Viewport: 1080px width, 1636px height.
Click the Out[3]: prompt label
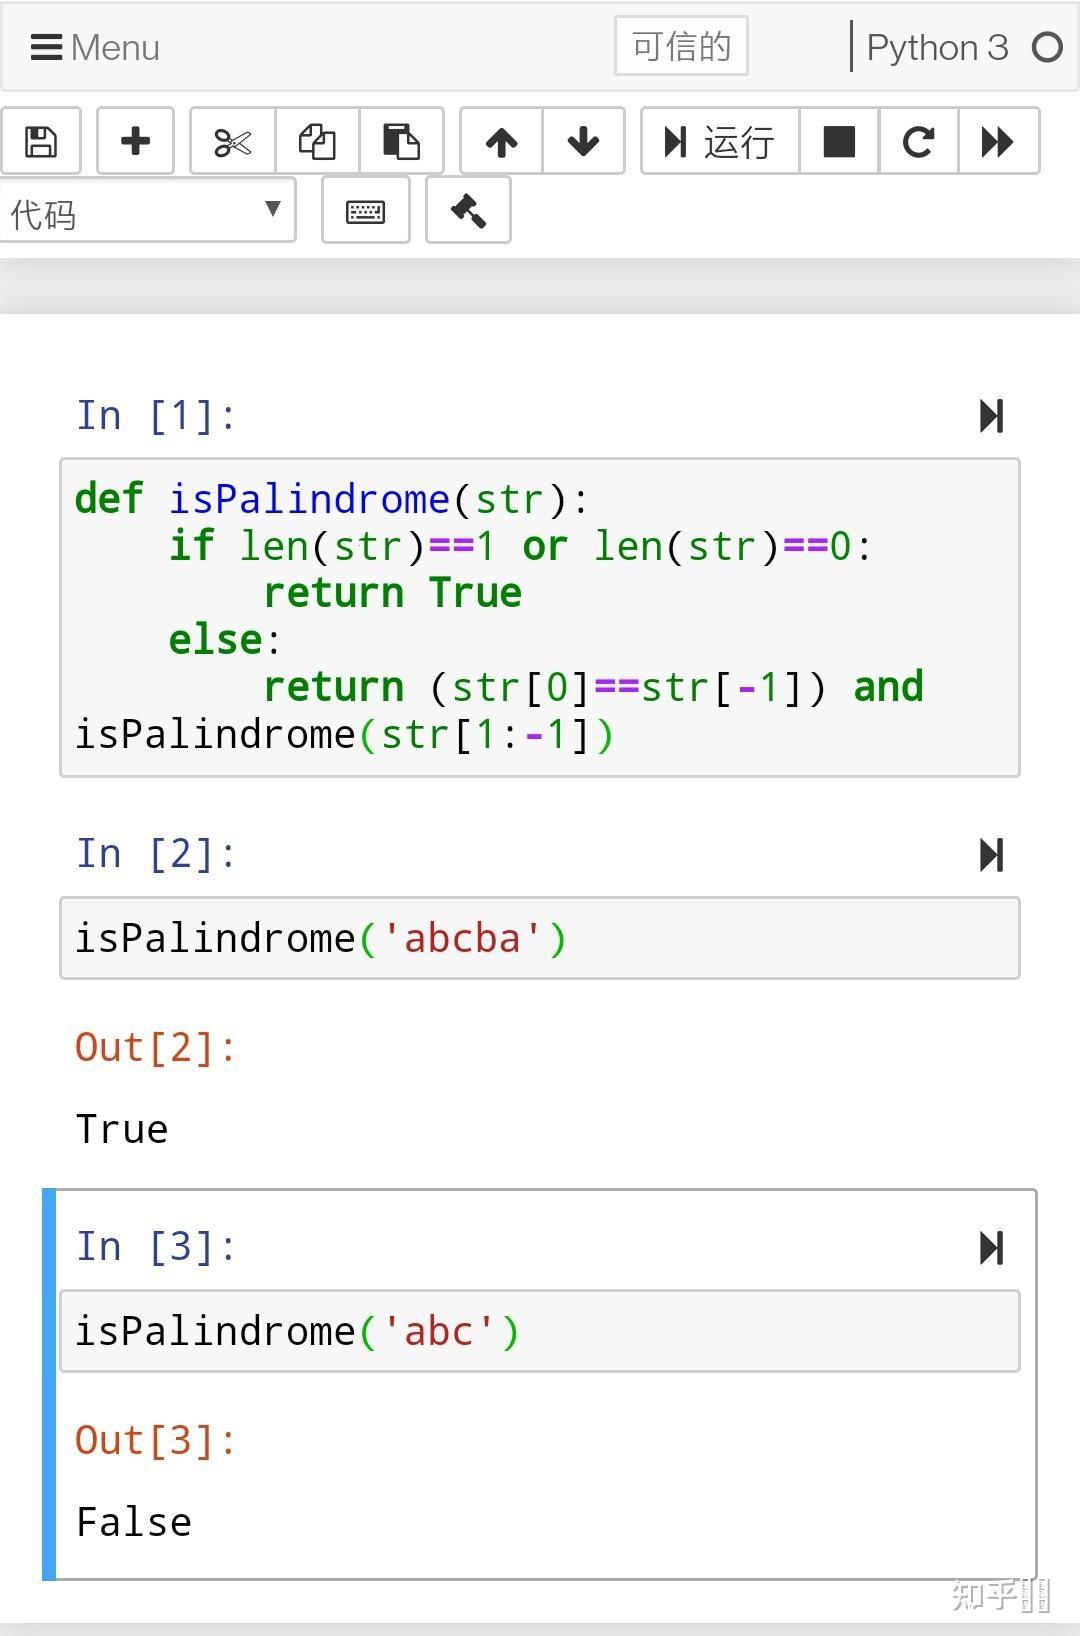156,1441
